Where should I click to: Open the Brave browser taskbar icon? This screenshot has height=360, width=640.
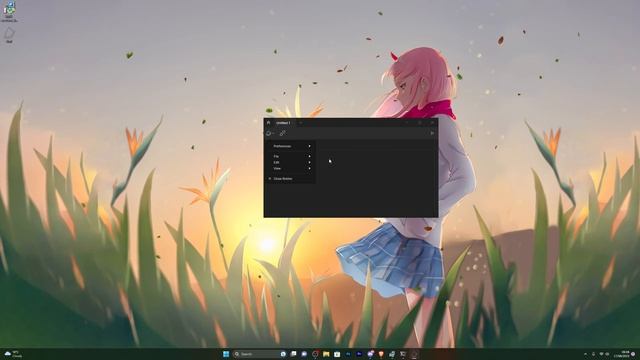pyautogui.click(x=381, y=354)
